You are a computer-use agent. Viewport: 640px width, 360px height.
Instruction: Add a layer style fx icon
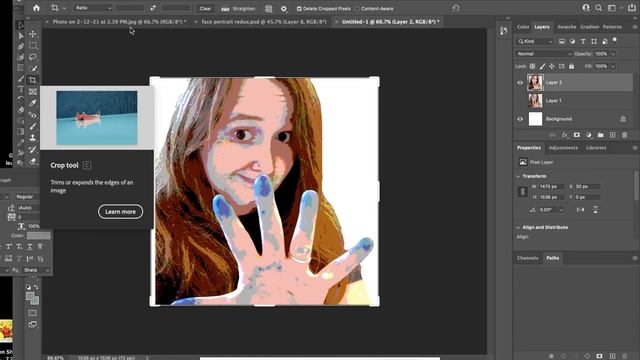pos(564,135)
